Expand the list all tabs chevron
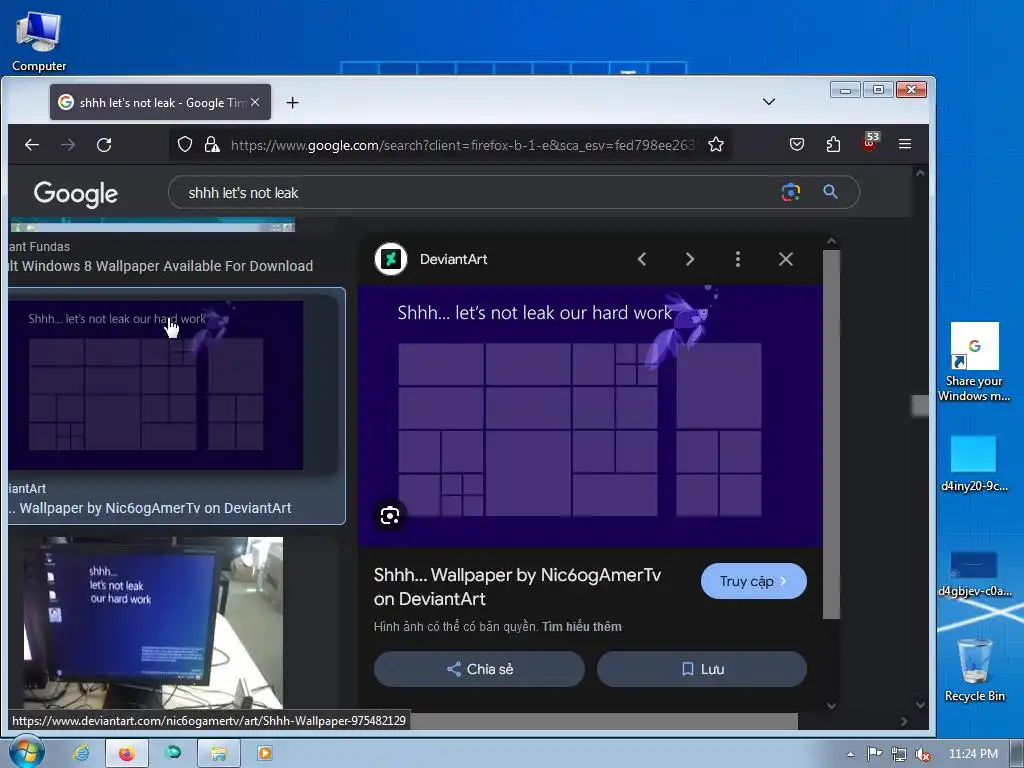This screenshot has width=1024, height=768. (769, 102)
